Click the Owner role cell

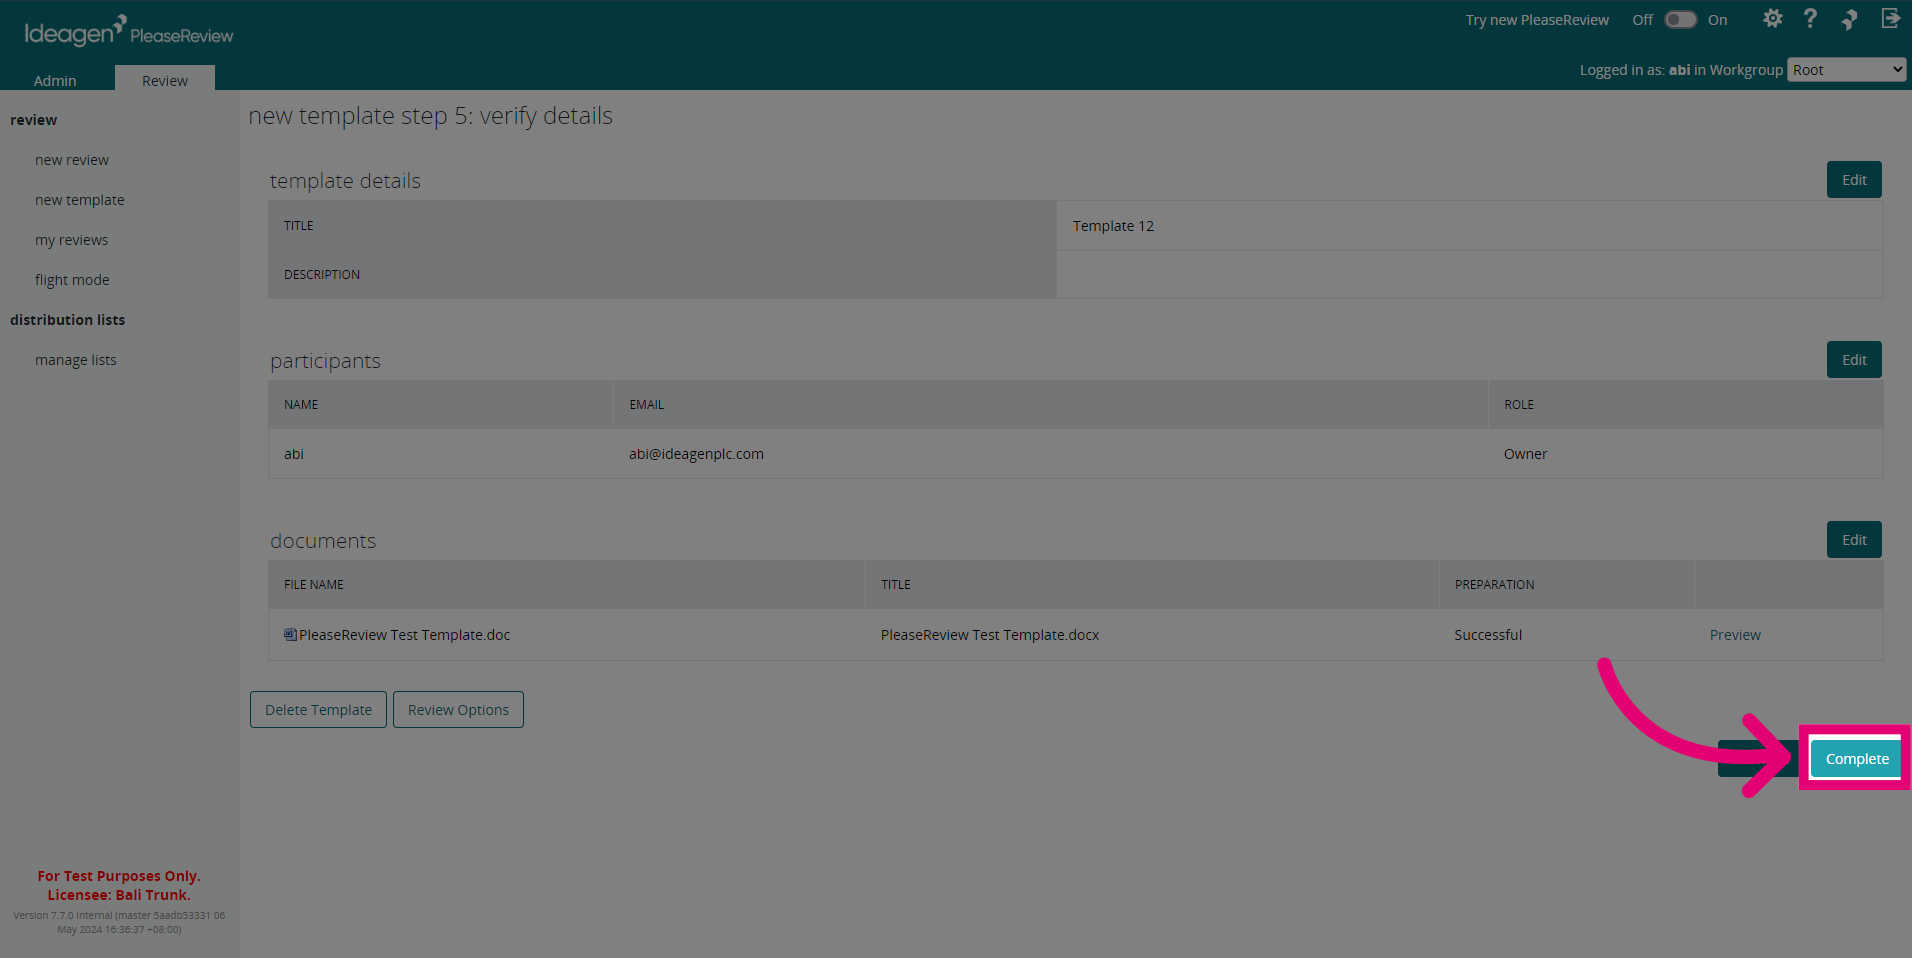pos(1525,454)
